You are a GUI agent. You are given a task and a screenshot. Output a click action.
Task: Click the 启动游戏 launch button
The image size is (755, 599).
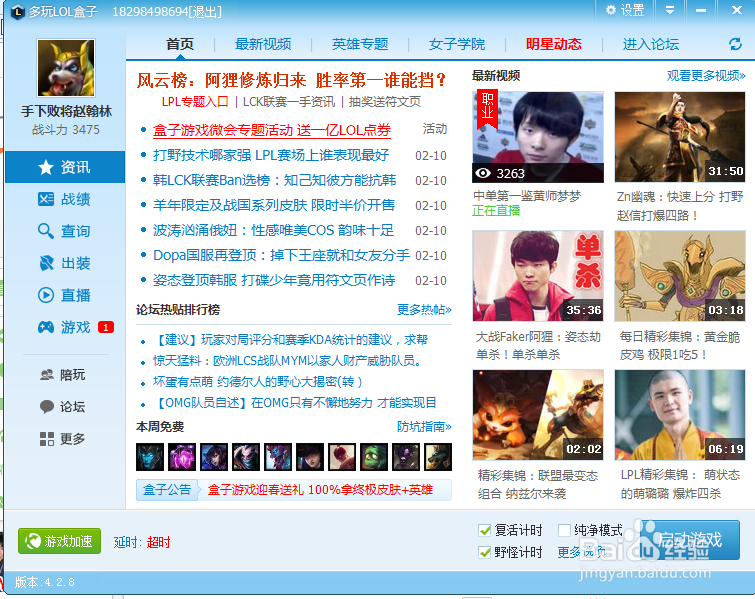(690, 540)
